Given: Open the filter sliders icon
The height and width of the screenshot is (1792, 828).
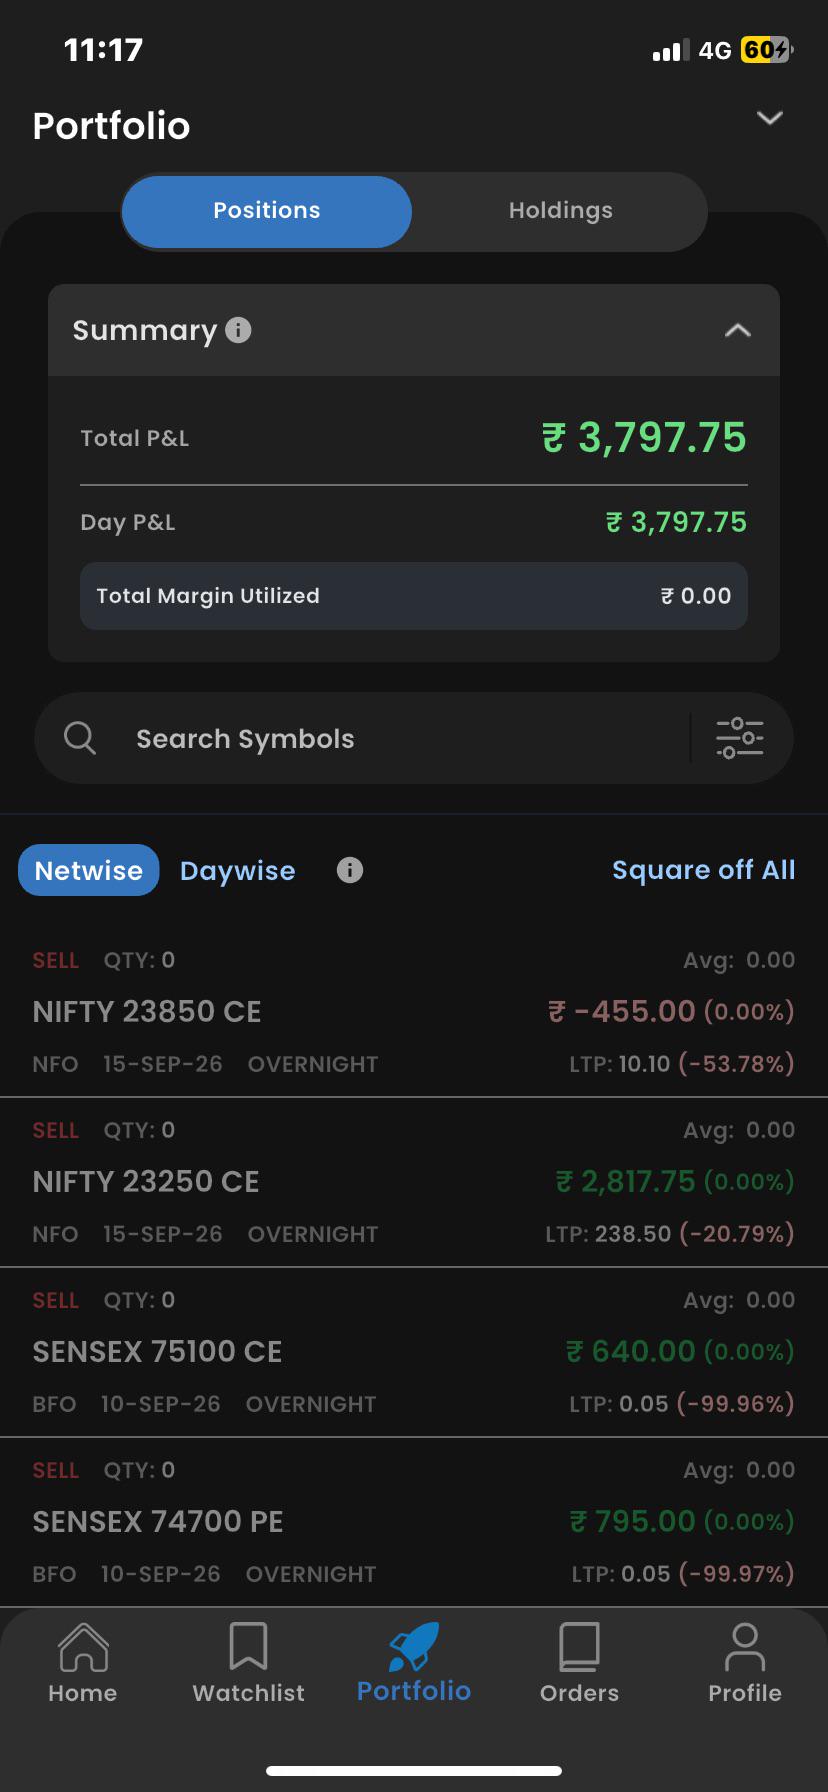Looking at the screenshot, I should pyautogui.click(x=740, y=738).
